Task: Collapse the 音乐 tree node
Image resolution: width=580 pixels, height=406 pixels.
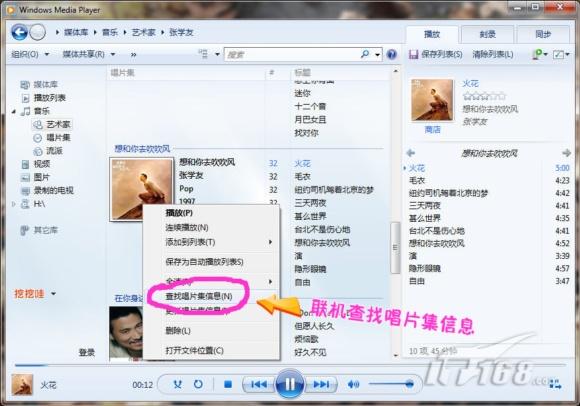Action: [14, 111]
